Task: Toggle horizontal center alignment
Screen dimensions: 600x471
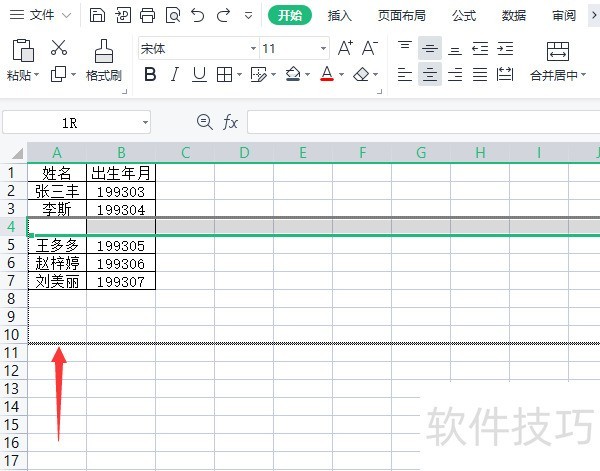Action: (430, 74)
